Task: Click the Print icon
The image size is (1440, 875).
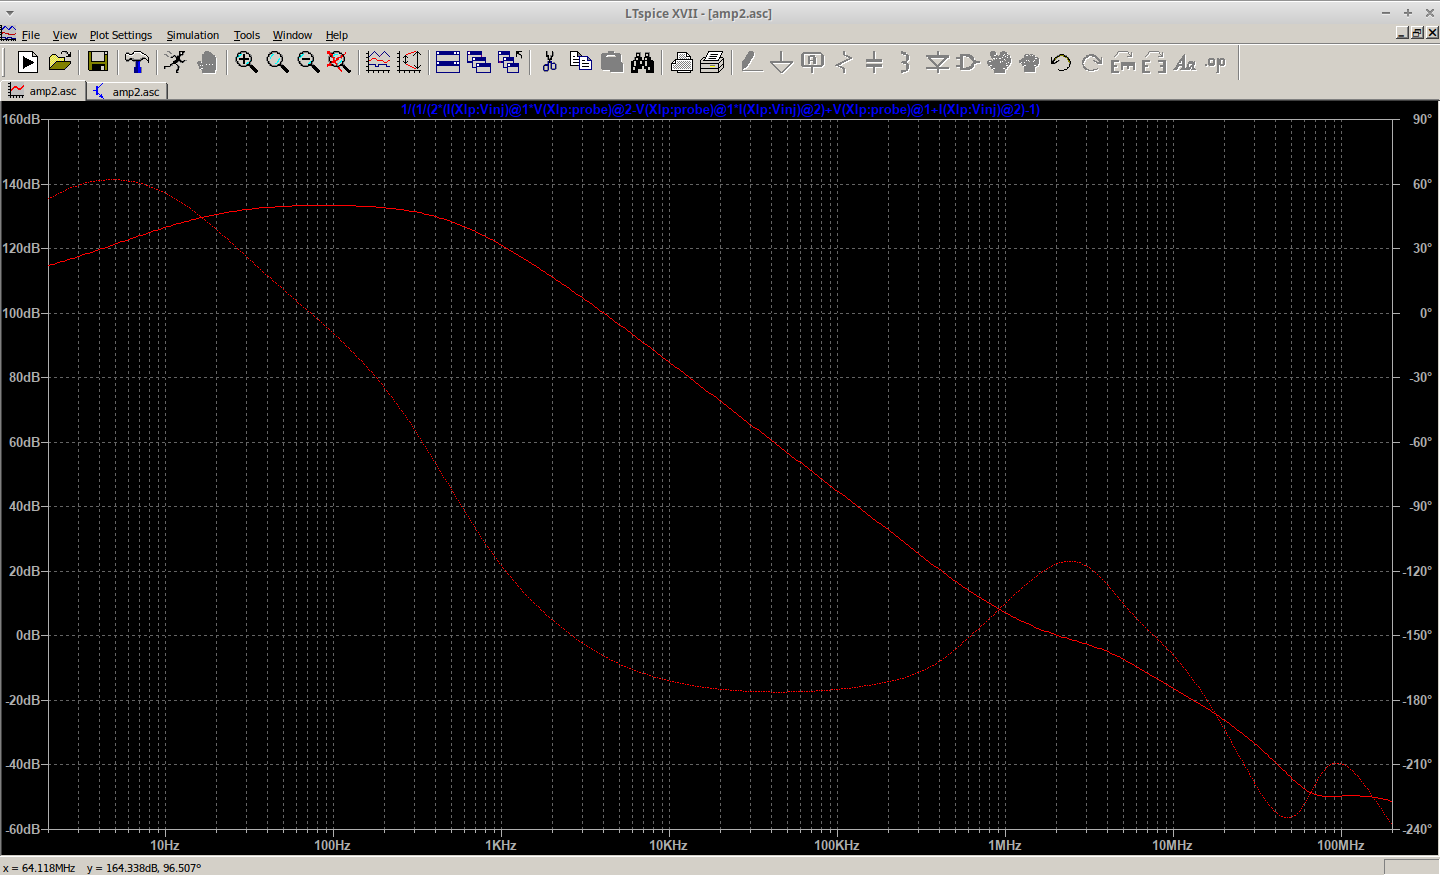Action: tap(681, 62)
